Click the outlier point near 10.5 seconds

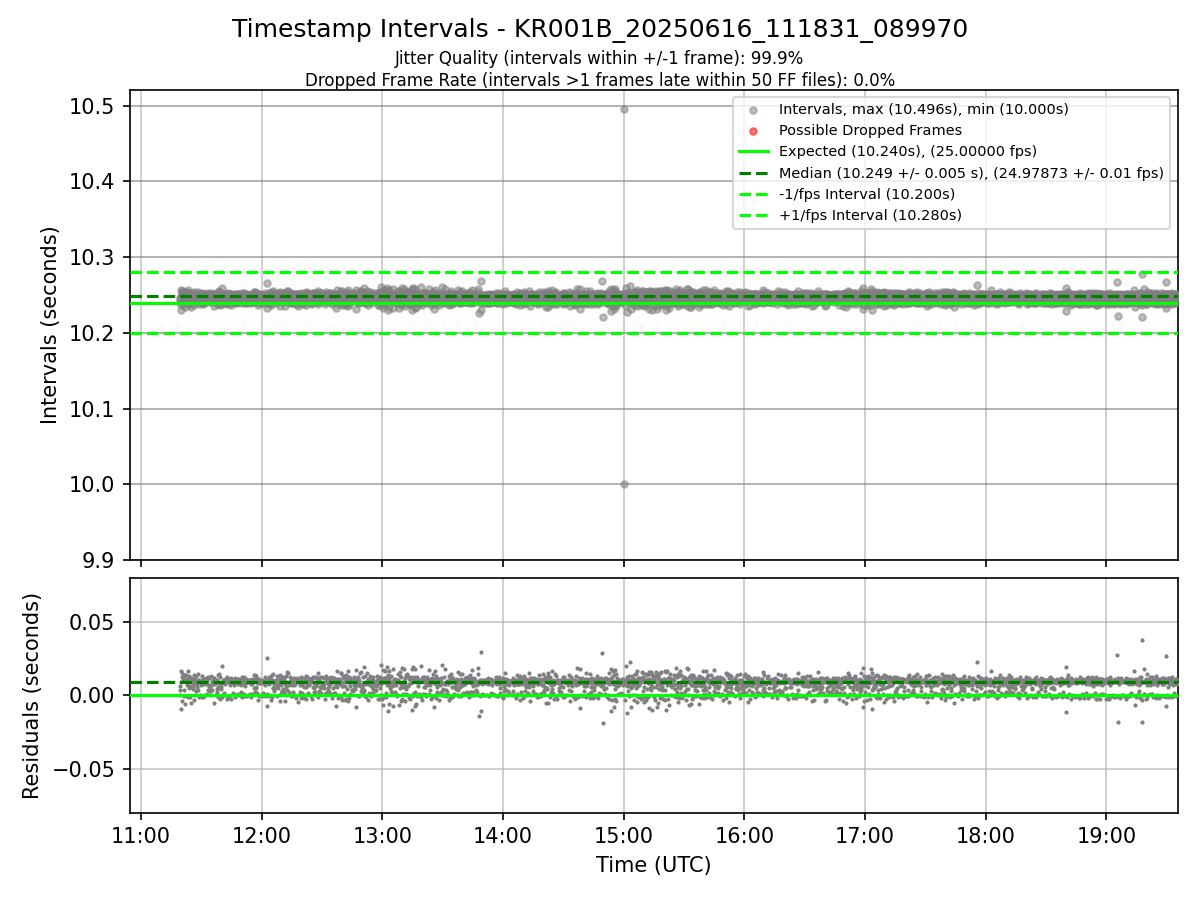[624, 109]
